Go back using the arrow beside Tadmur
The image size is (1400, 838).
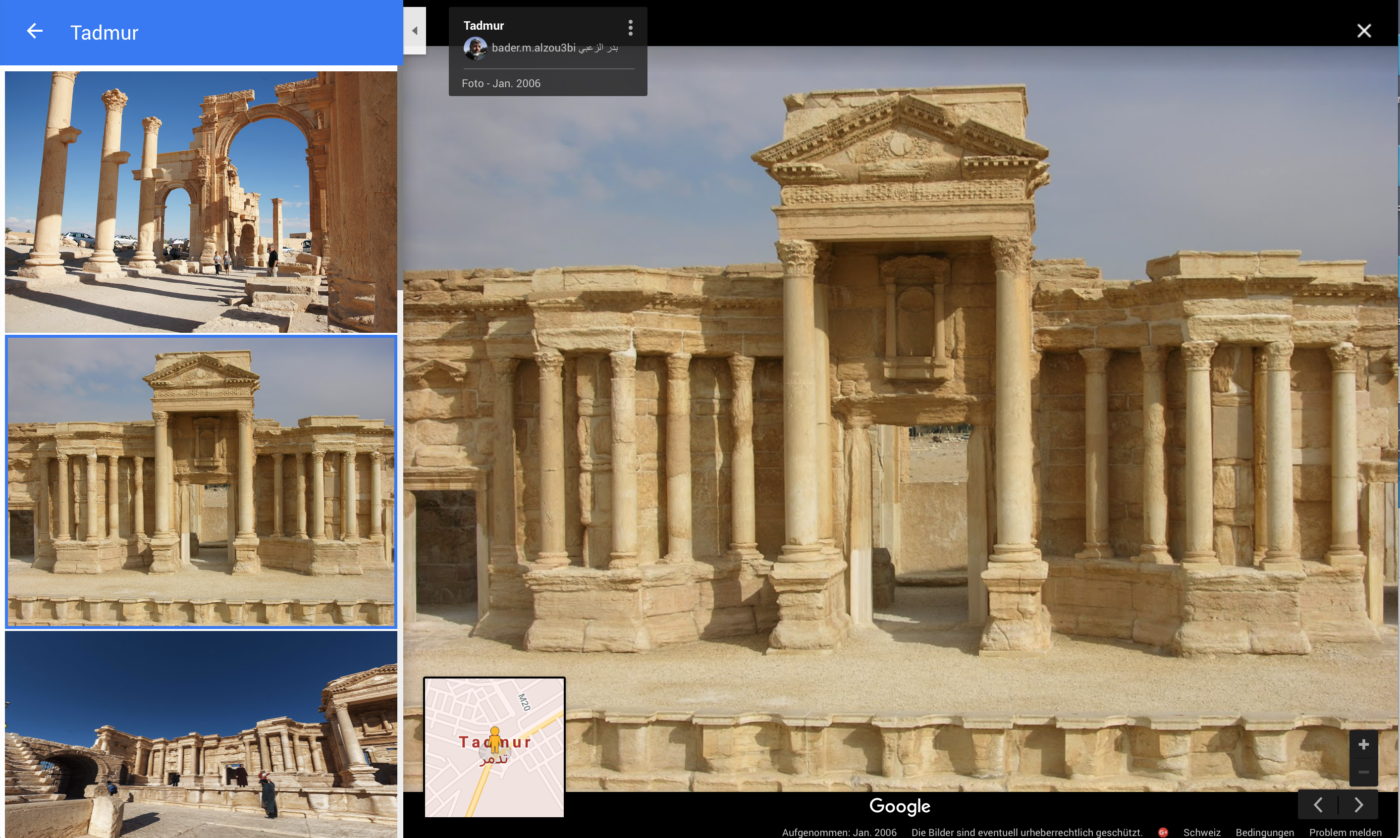tap(35, 32)
